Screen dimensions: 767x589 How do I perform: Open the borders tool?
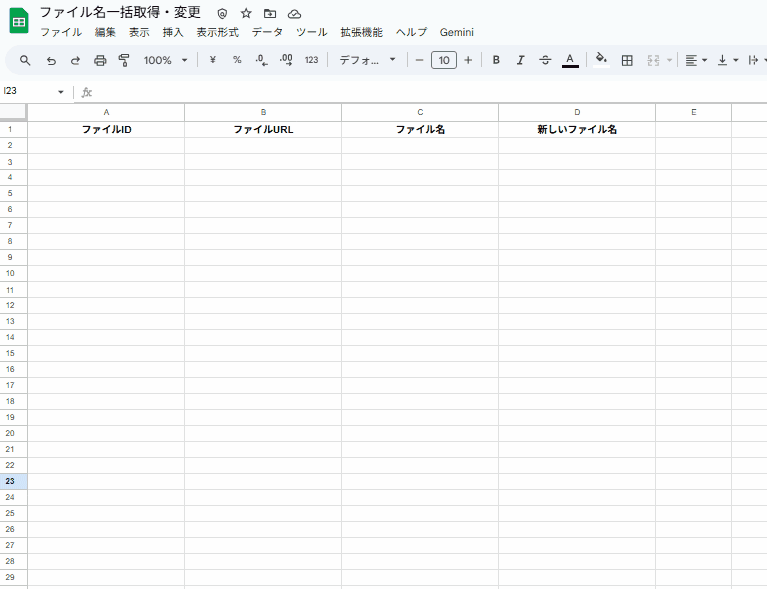pyautogui.click(x=627, y=60)
